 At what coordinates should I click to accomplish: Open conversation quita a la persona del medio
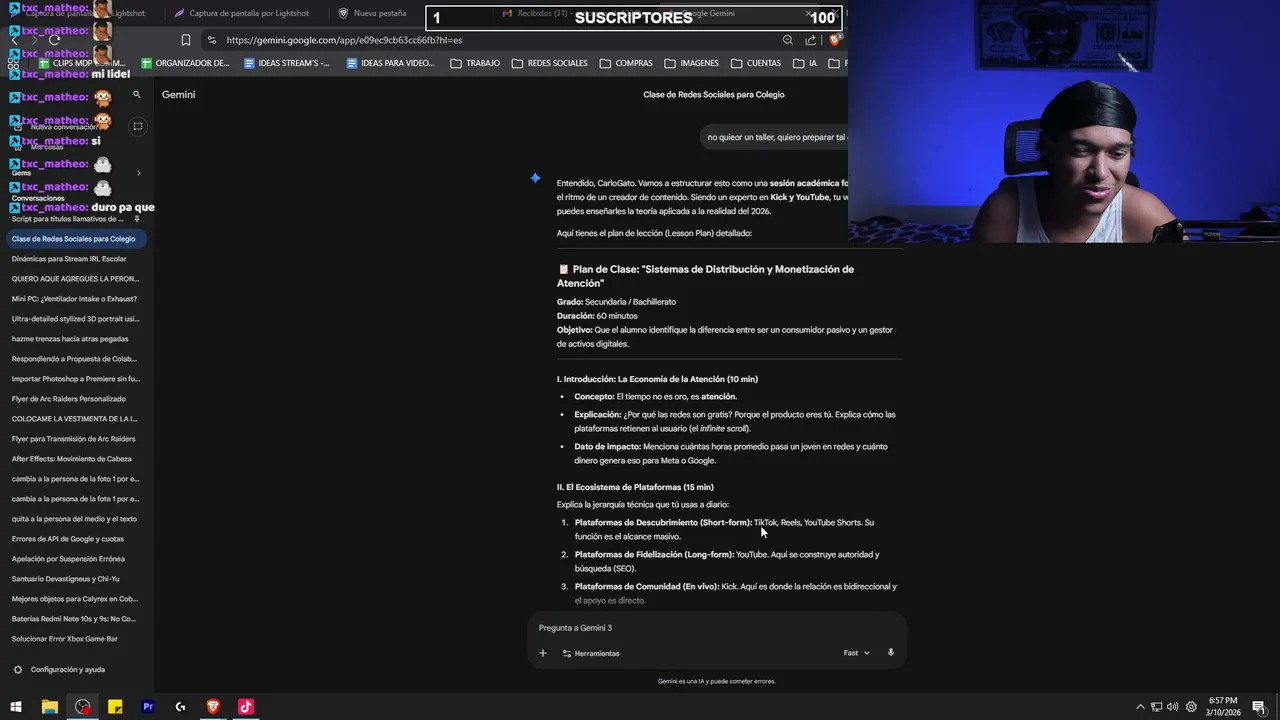pos(75,519)
